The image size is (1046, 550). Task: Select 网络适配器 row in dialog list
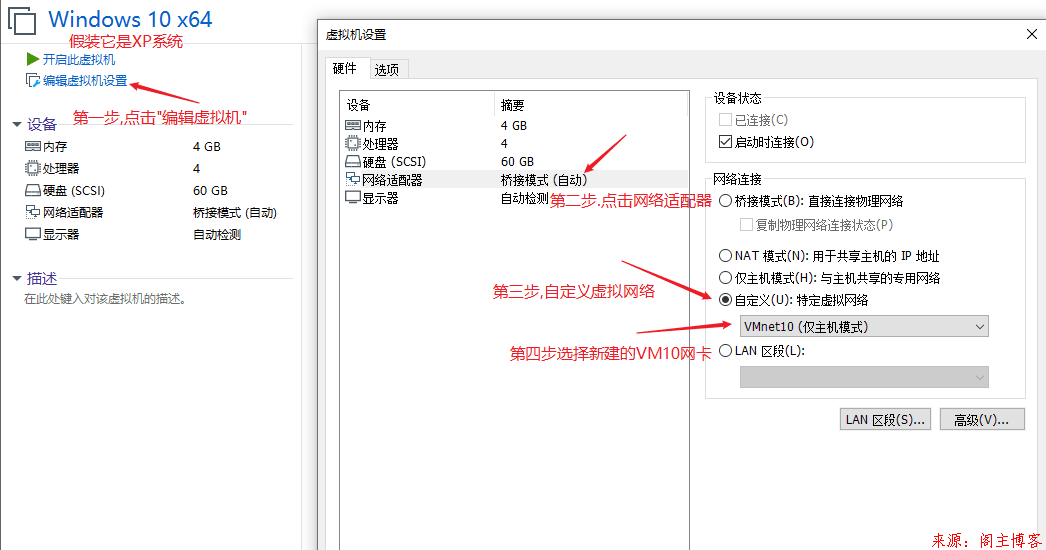[514, 180]
